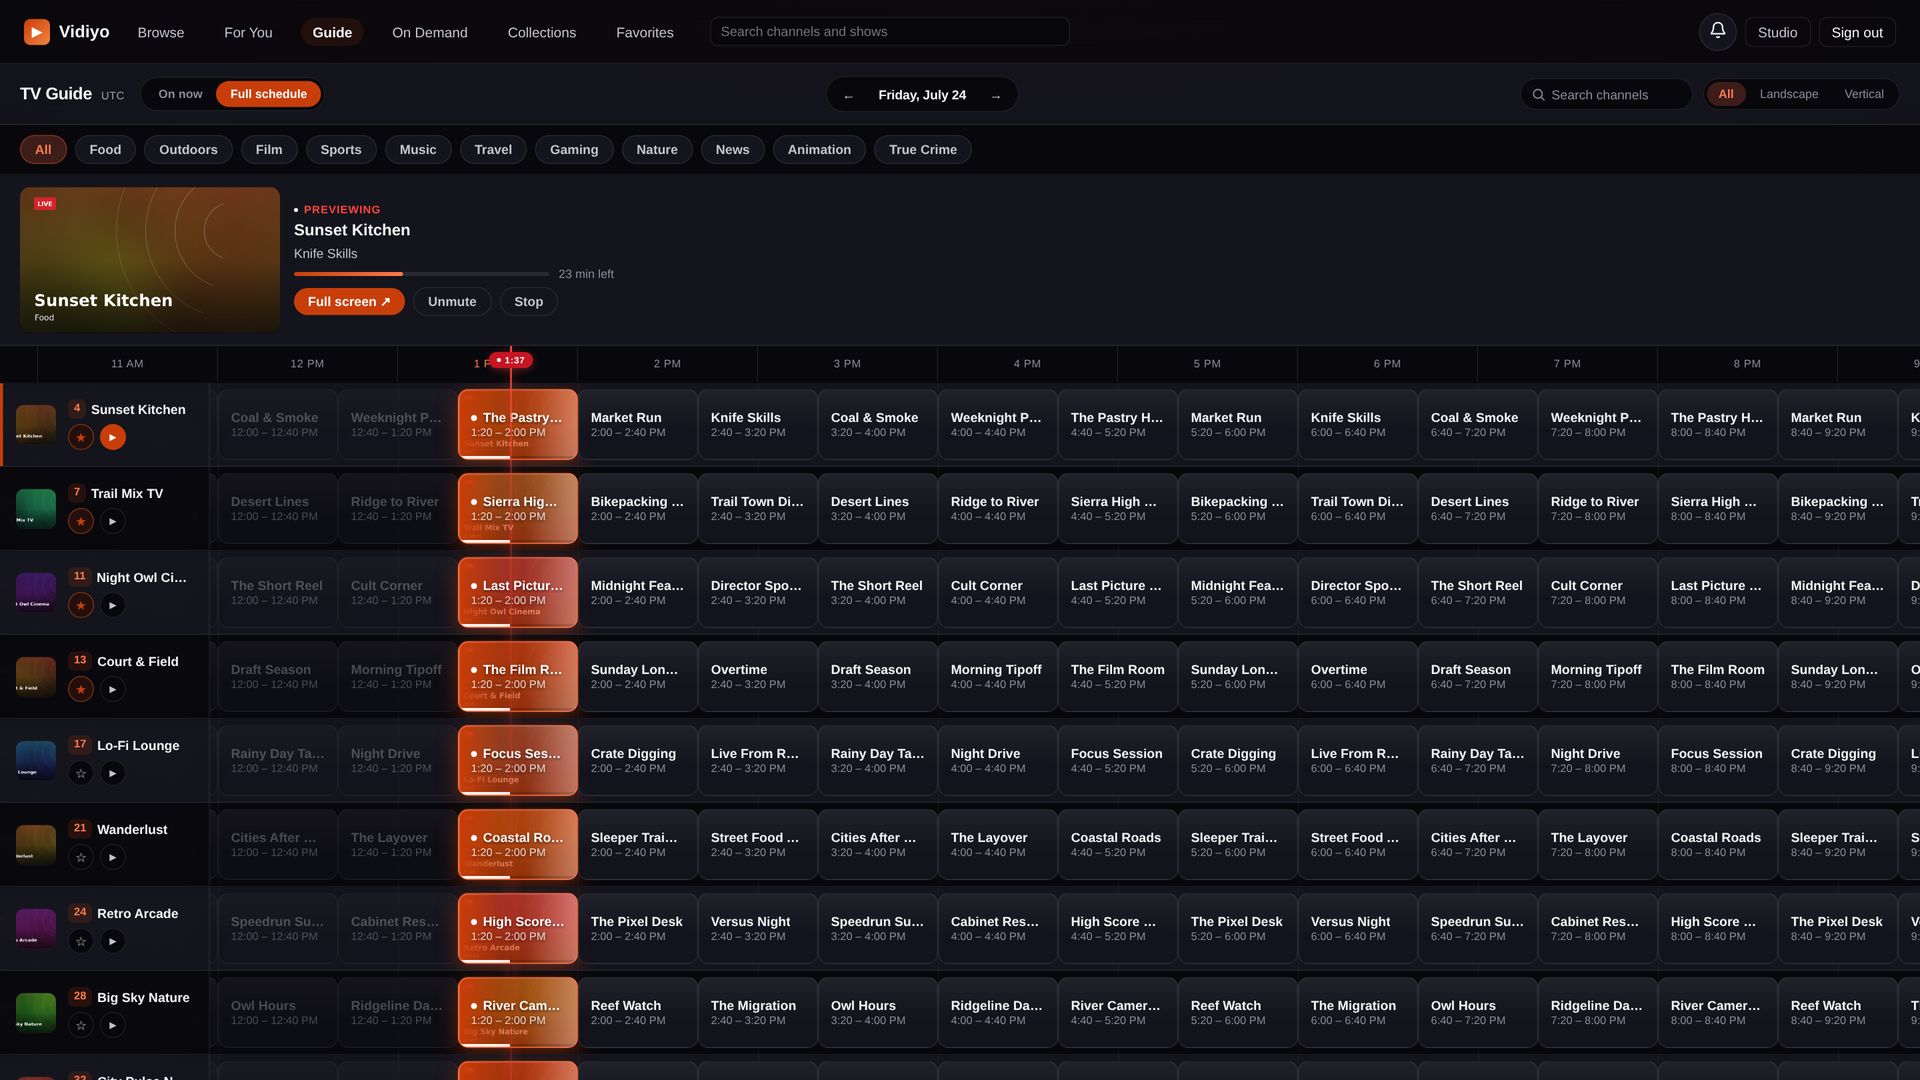Click the 1:37 current time marker
This screenshot has height=1080, width=1920.
tap(511, 360)
